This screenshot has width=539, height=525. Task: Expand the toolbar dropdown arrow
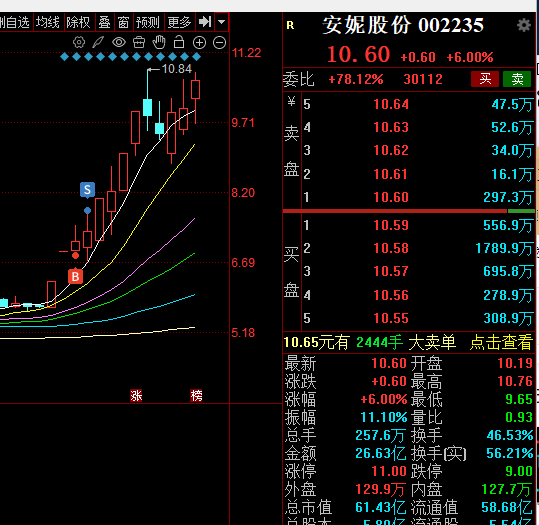pos(222,22)
